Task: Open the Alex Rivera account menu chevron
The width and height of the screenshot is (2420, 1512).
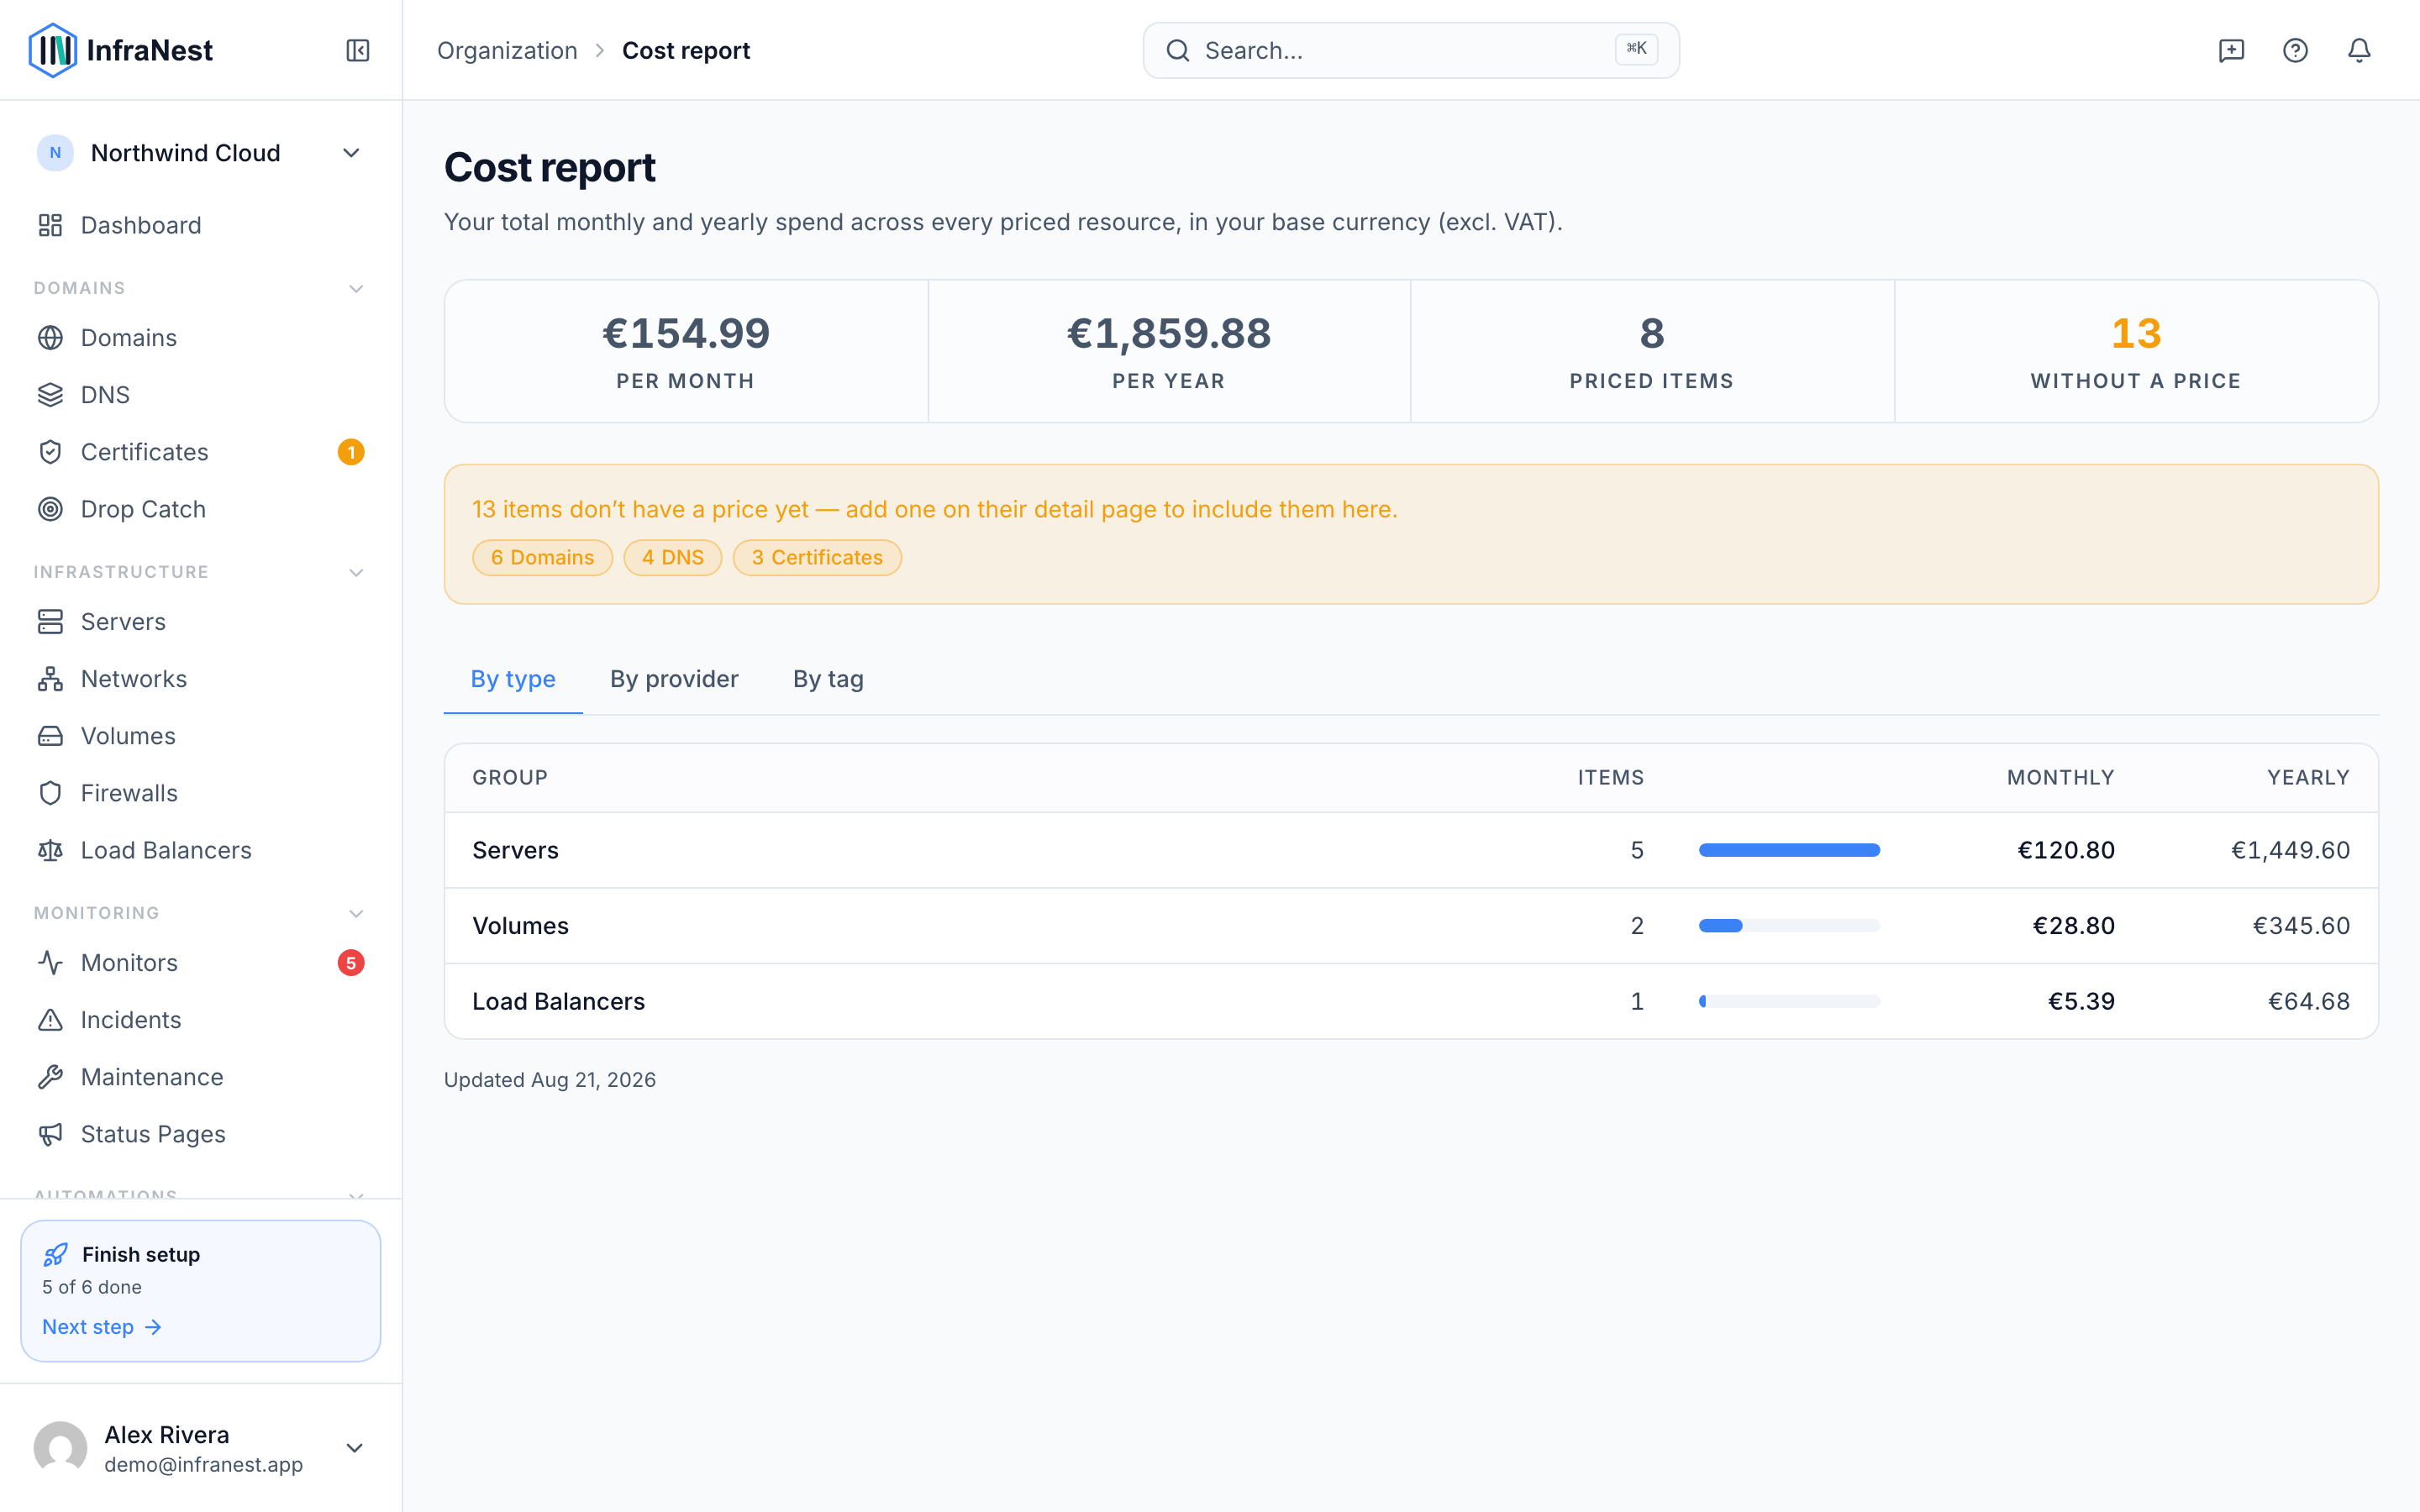Action: [354, 1448]
